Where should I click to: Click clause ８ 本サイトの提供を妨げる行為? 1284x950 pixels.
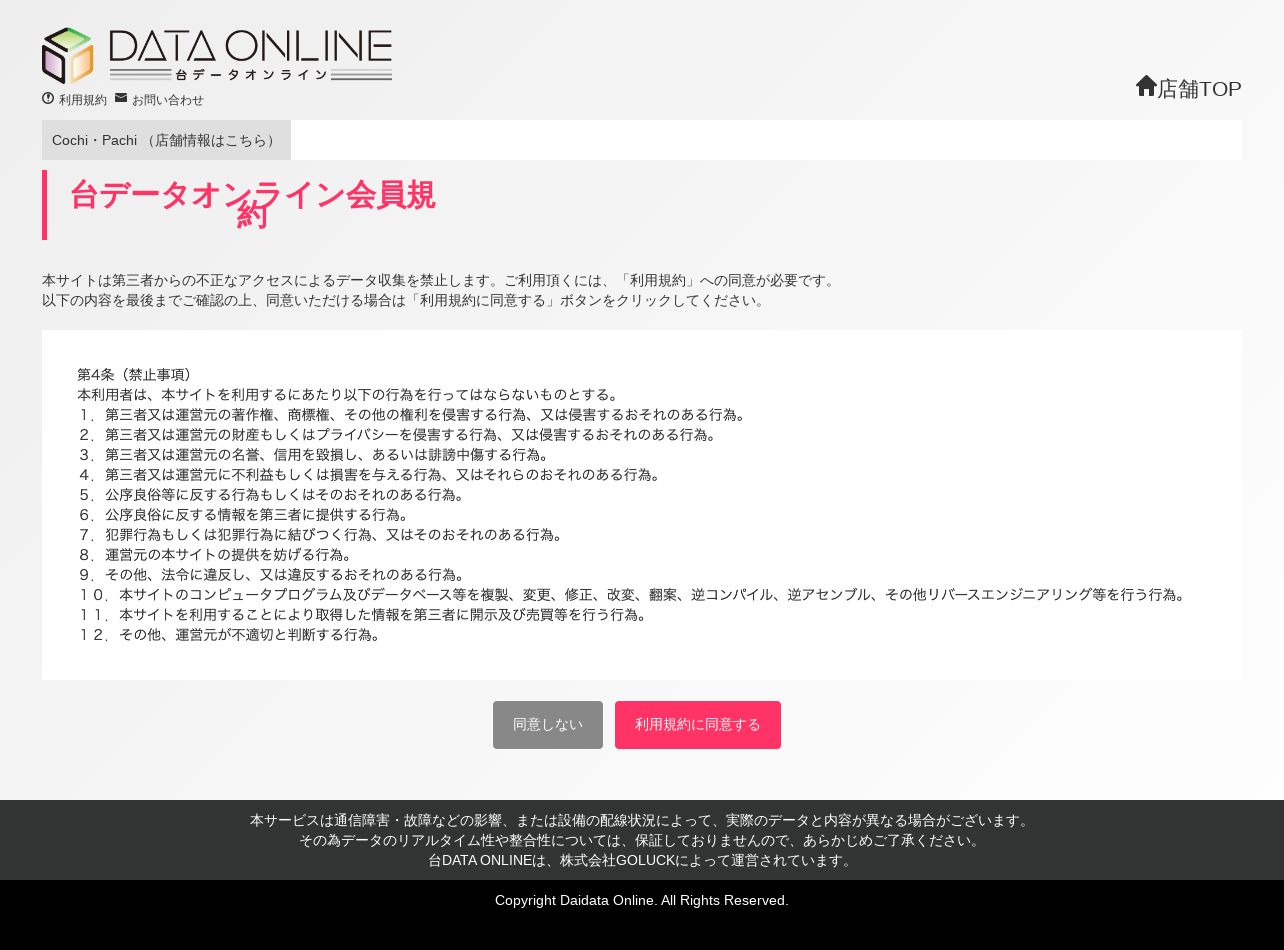[218, 555]
